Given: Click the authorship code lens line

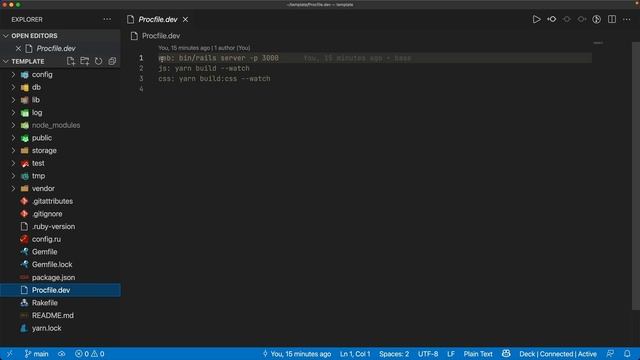Looking at the screenshot, I should point(204,48).
